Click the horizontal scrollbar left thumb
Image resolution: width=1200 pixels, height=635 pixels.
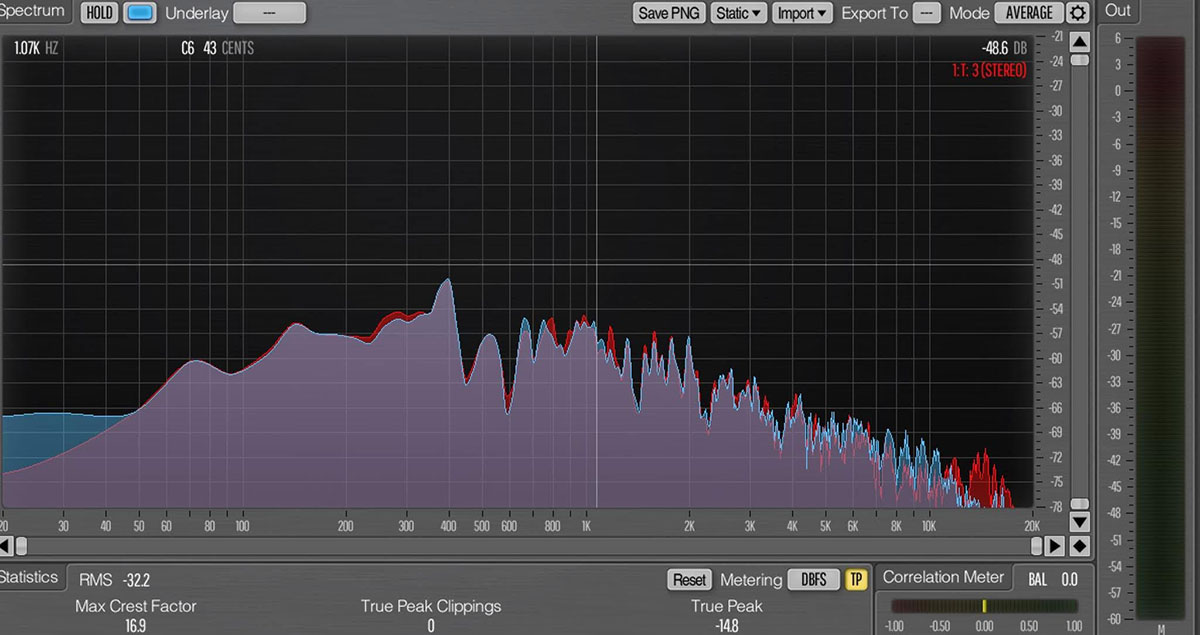pyautogui.click(x=21, y=546)
